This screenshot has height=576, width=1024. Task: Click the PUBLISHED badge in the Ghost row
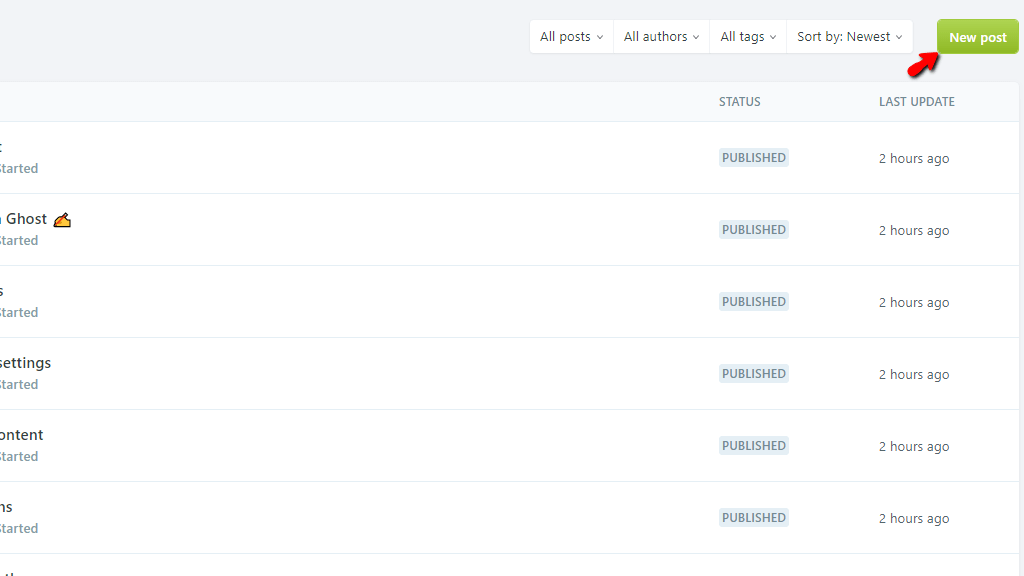click(x=753, y=230)
